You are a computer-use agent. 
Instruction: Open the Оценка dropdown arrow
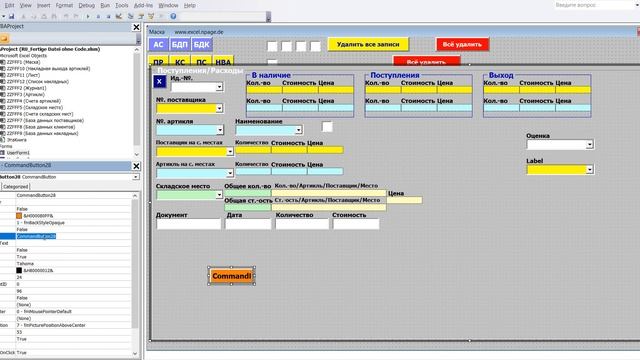(589, 144)
